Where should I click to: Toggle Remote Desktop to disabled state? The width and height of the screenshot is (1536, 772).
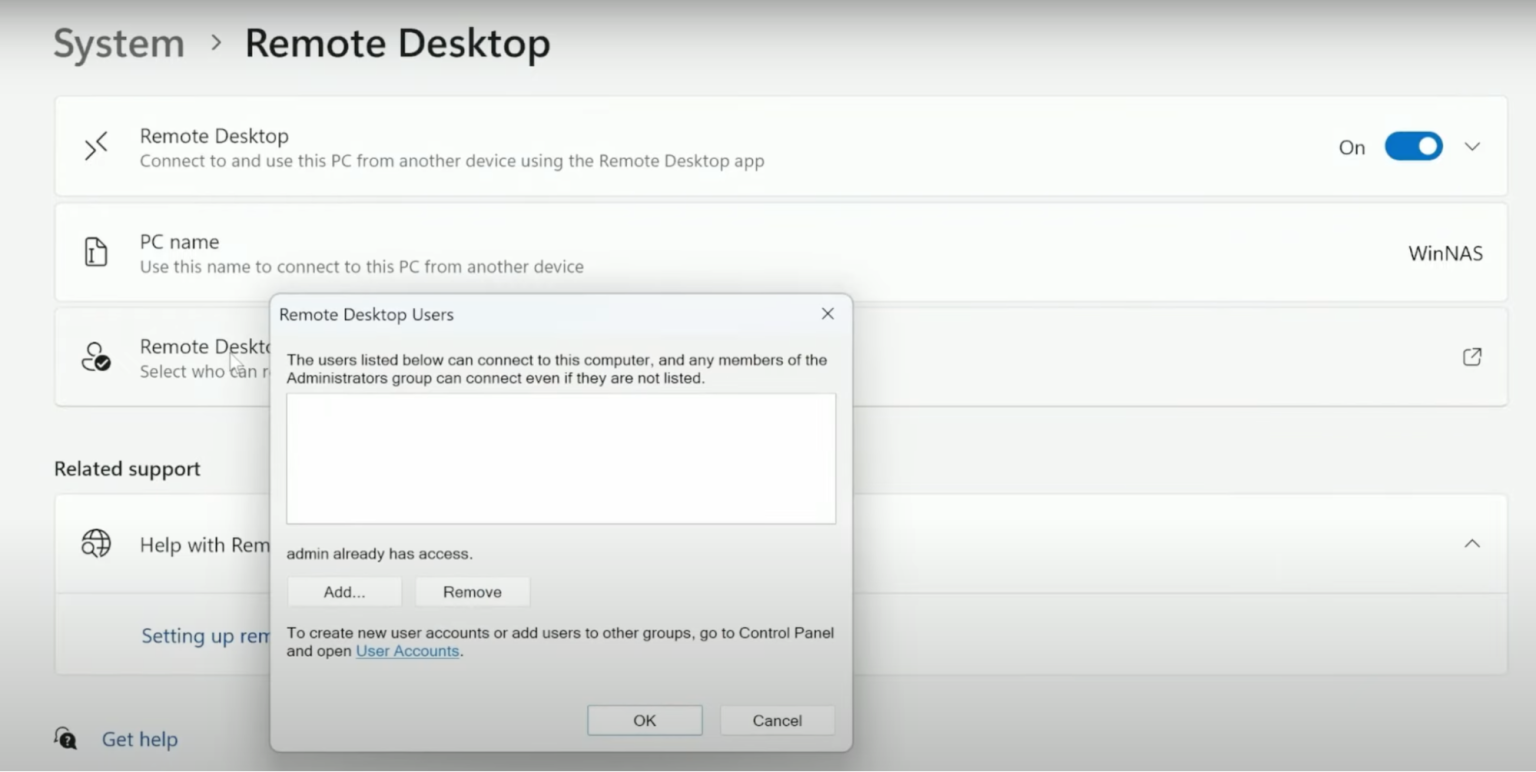(1413, 146)
